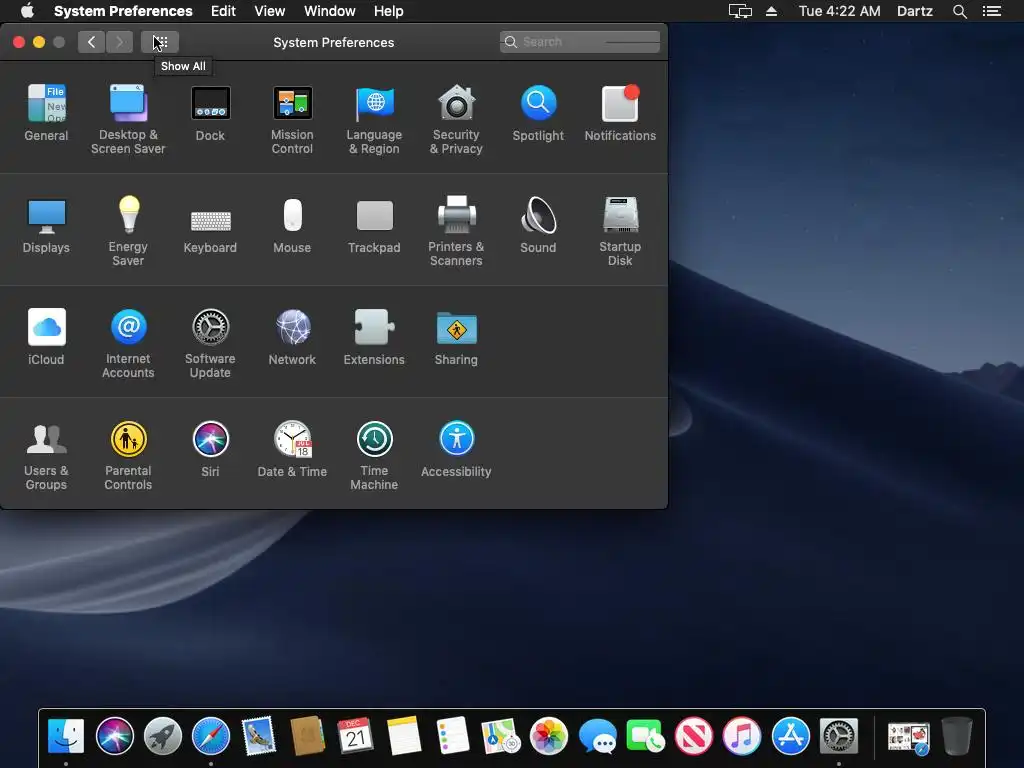Open Maps from the Dock
Screen dimensions: 1024x768
[500, 736]
